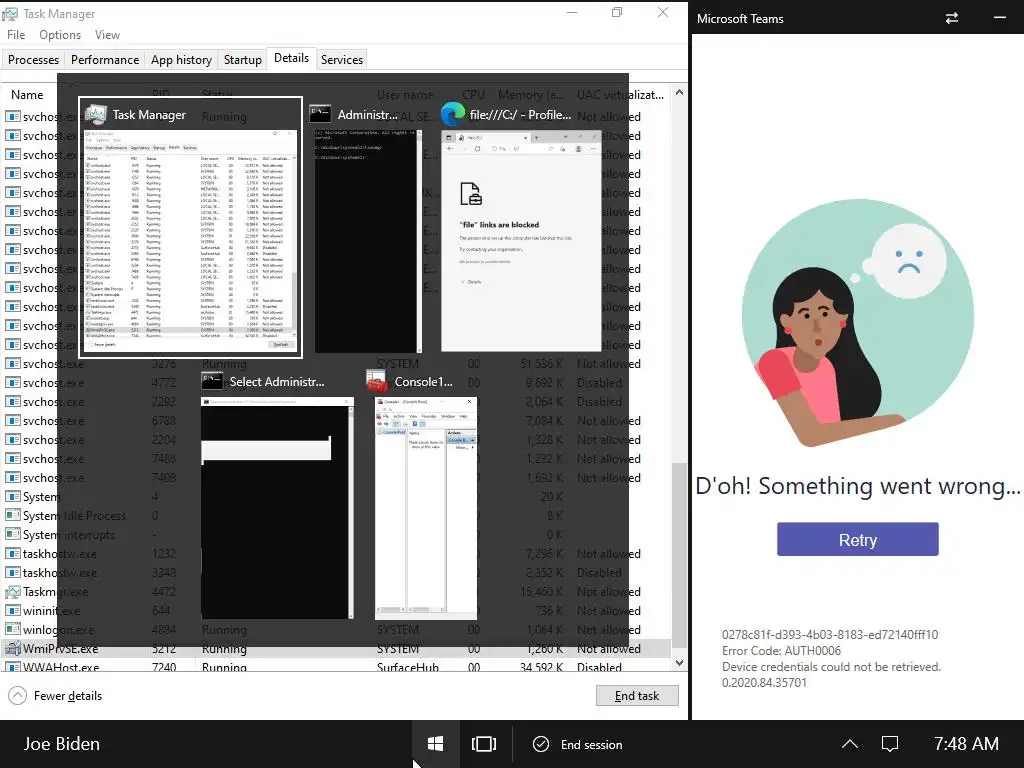The height and width of the screenshot is (768, 1024).
Task: Switch to the Startup tab
Action: pos(242,59)
